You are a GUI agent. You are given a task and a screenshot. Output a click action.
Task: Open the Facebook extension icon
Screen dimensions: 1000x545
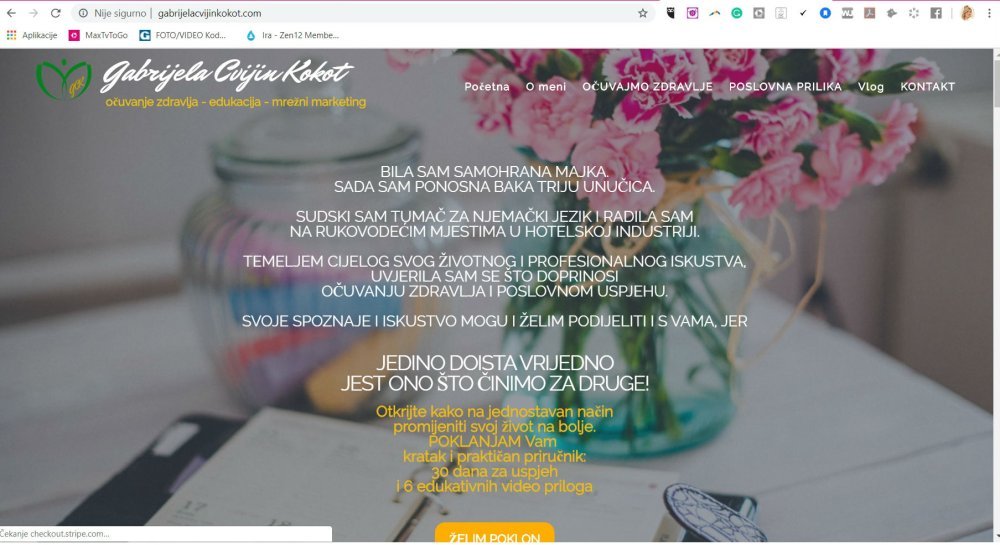click(x=936, y=13)
